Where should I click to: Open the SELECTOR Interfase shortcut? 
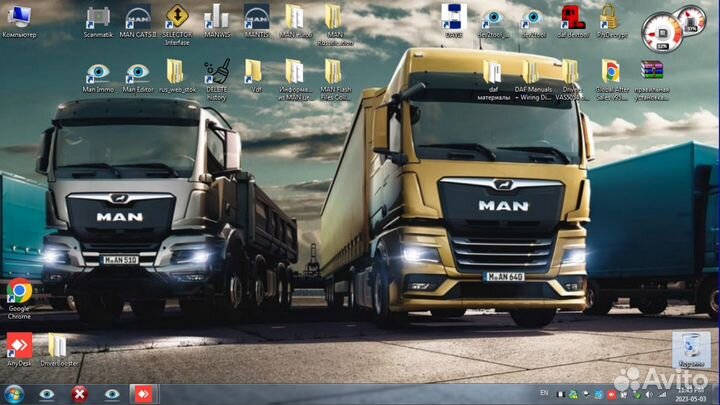176,18
